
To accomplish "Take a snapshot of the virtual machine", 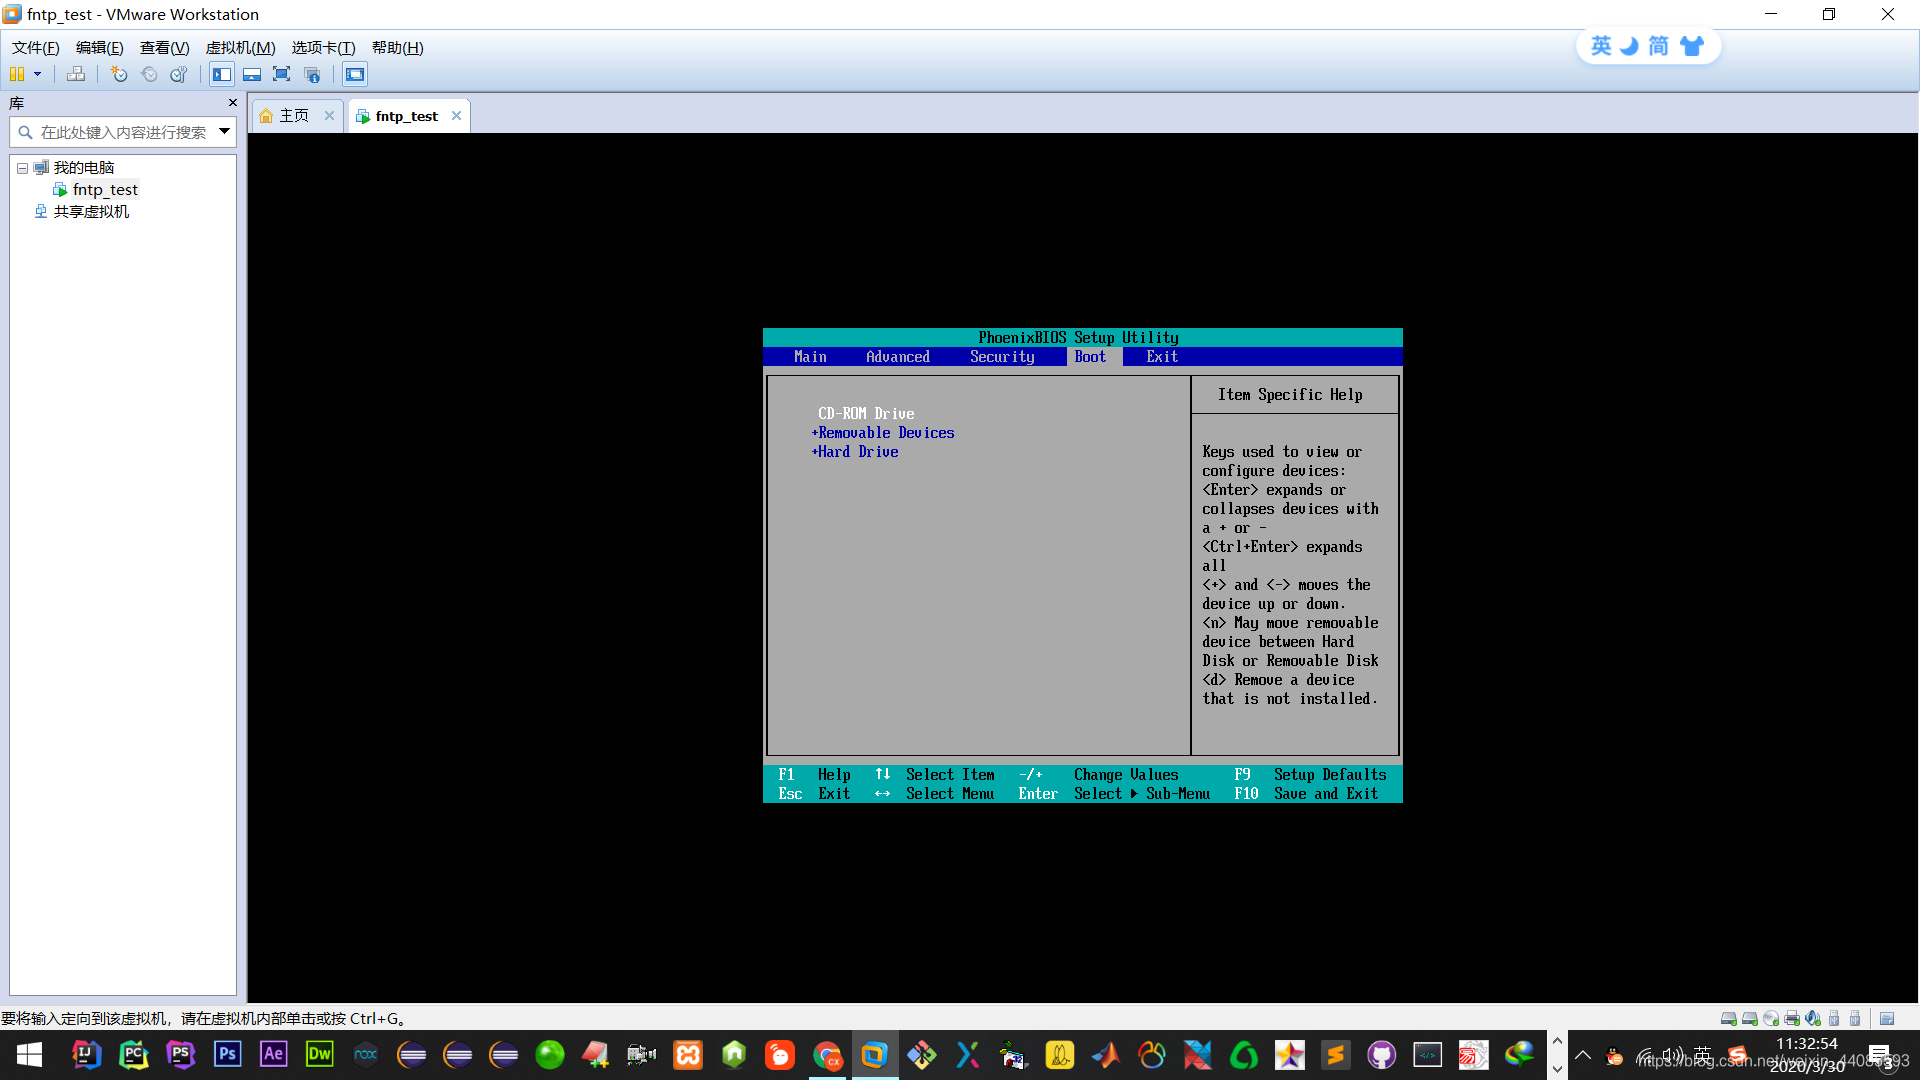I will pos(119,74).
